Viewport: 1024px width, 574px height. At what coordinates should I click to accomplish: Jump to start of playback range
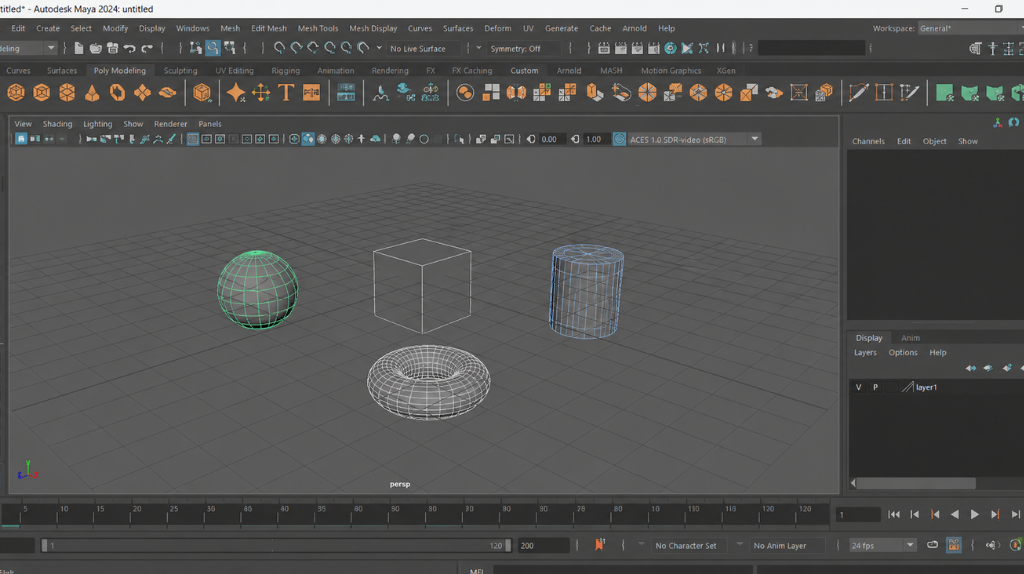[x=893, y=515]
